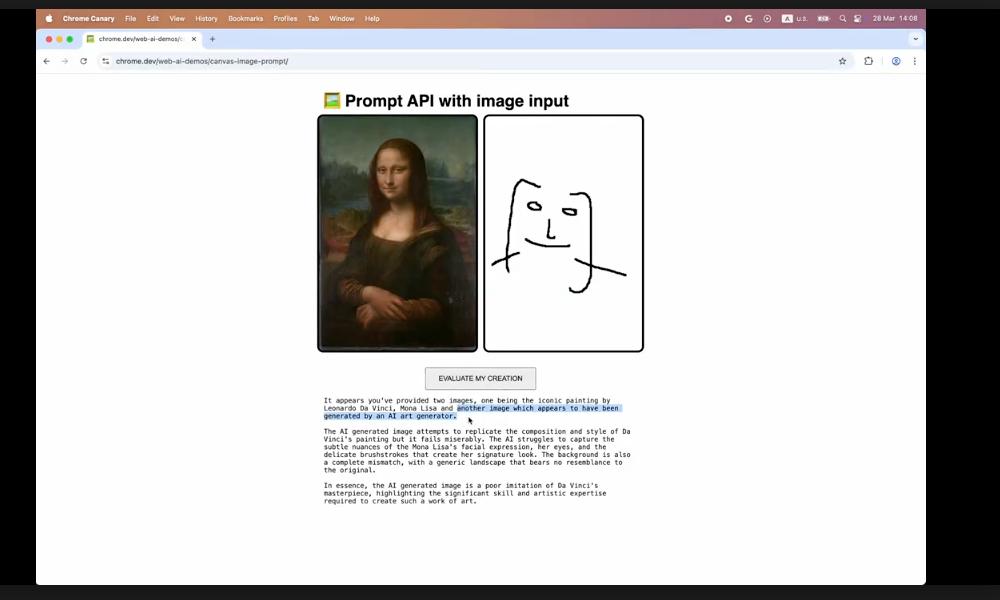Bookmark this page with the star icon
The image size is (1000, 600).
(842, 61)
